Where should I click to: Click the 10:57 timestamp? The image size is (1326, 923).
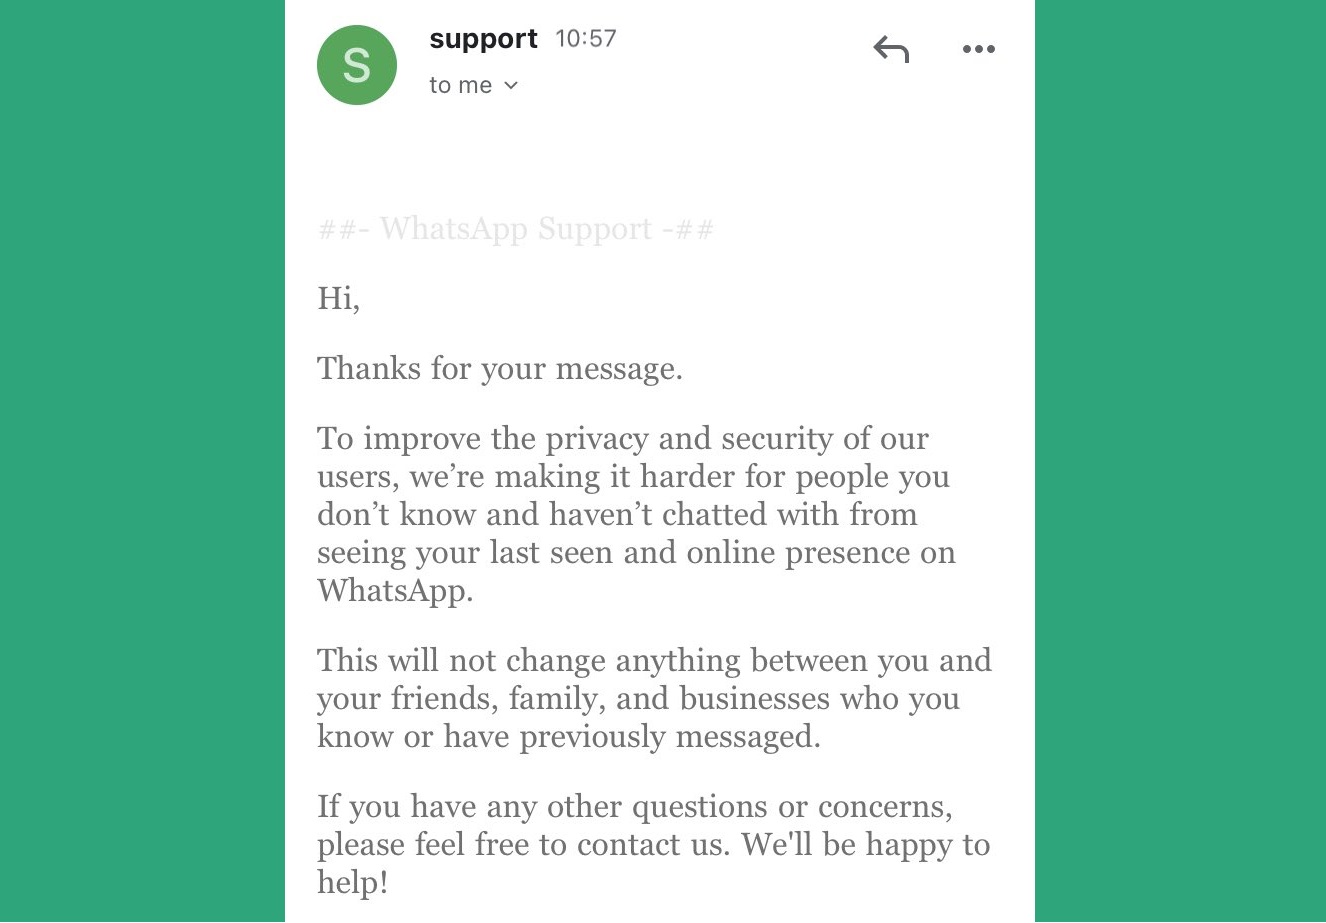pyautogui.click(x=586, y=39)
